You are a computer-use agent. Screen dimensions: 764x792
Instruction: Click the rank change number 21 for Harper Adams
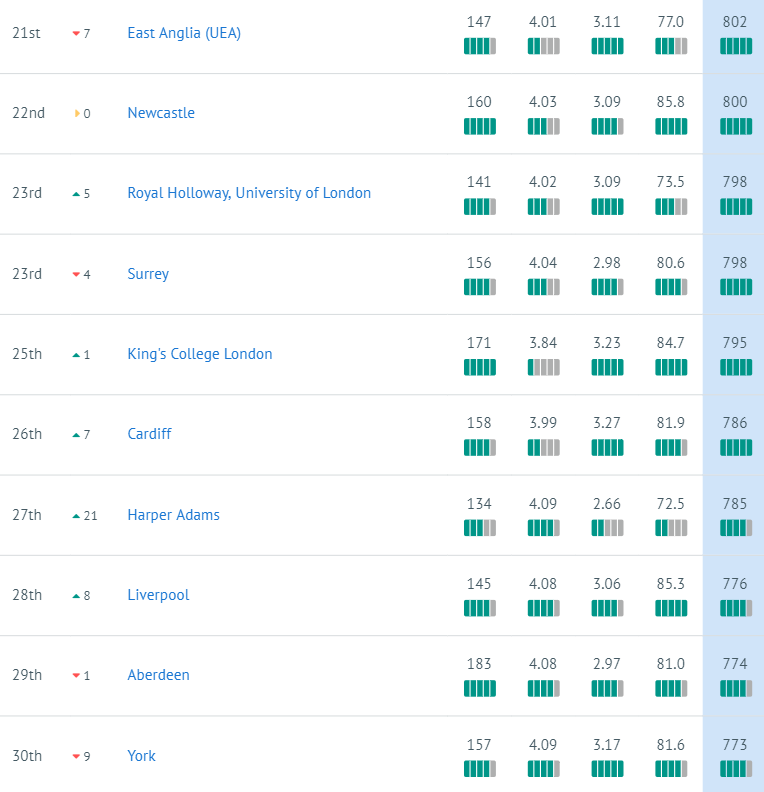[90, 515]
